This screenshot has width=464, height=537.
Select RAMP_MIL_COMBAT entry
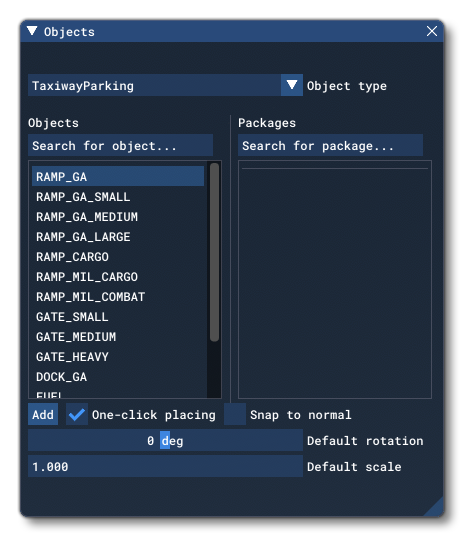118,297
